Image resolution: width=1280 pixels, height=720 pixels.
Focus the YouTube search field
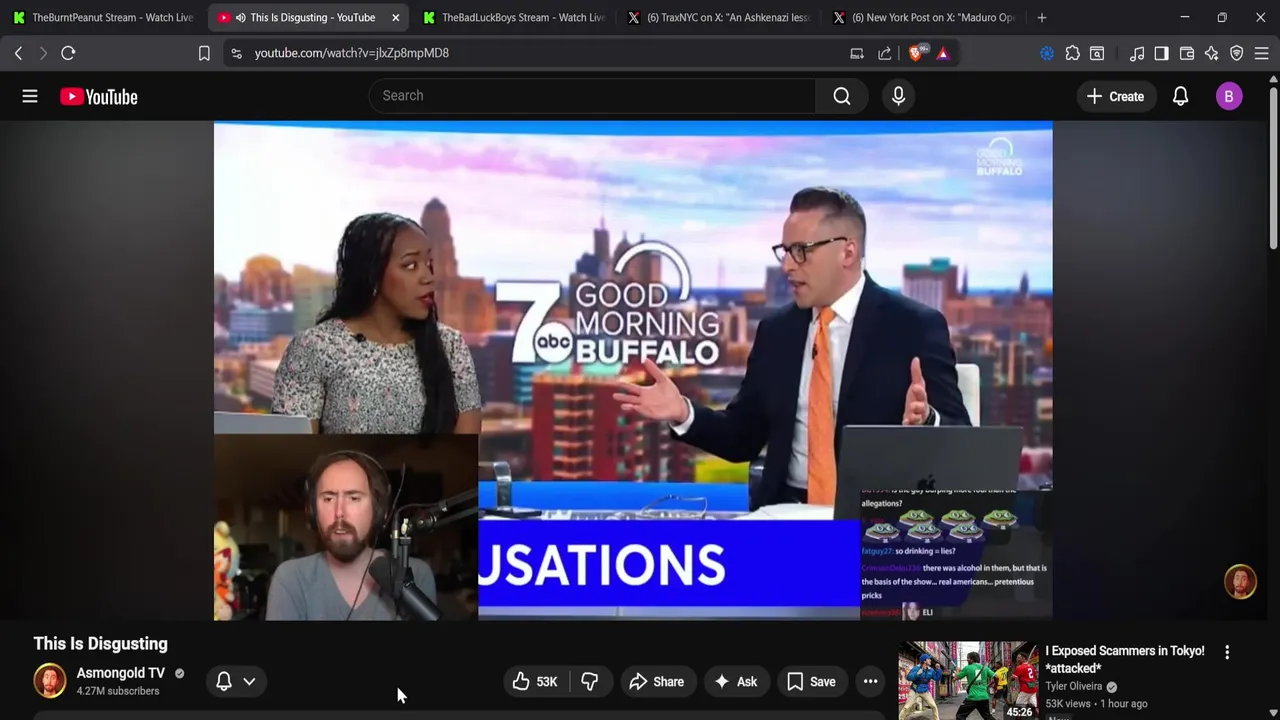[592, 96]
